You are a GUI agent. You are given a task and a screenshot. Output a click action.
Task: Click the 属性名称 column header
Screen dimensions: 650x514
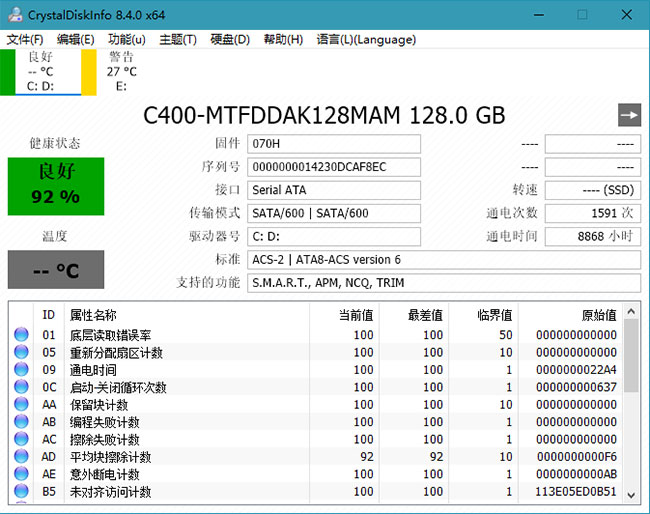tap(187, 315)
